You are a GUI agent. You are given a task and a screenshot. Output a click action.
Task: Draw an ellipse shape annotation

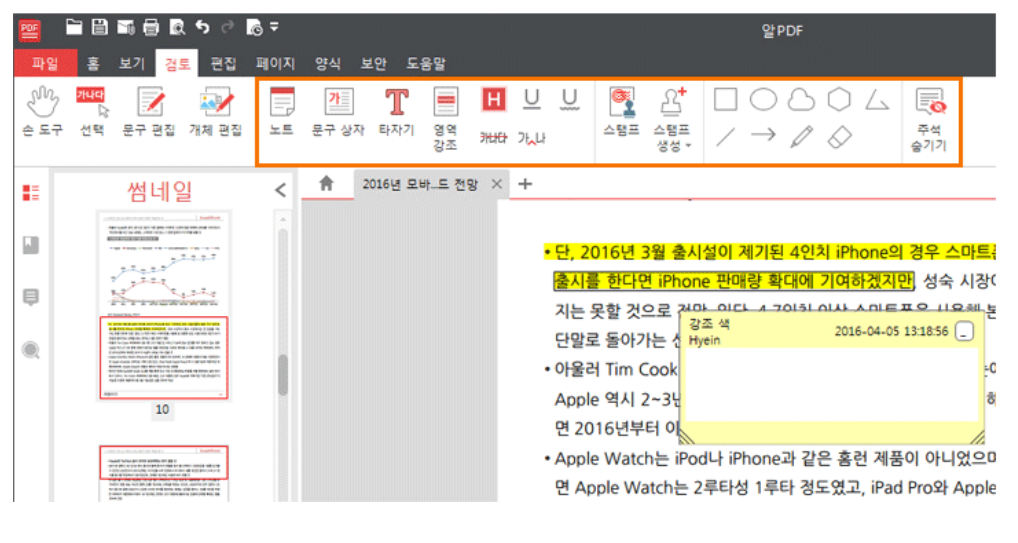tap(764, 99)
